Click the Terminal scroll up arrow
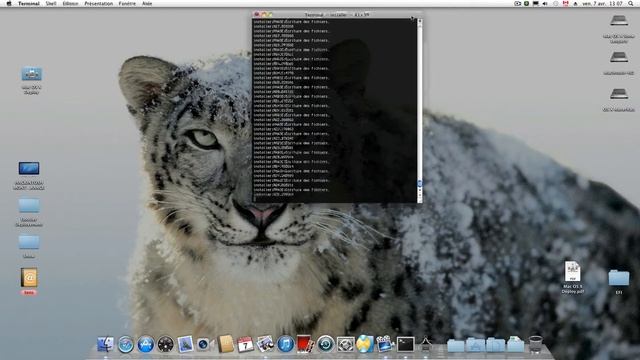Screen dimensions: 640x360 pos(420,21)
